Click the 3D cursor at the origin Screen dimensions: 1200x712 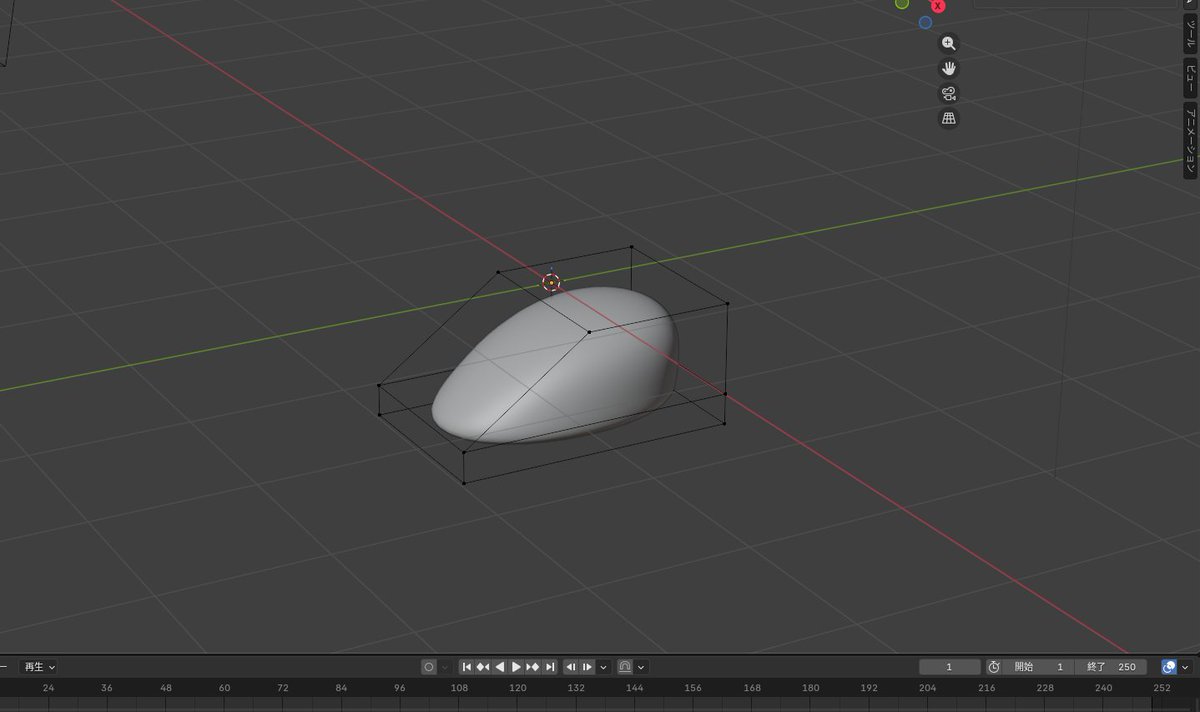551,282
